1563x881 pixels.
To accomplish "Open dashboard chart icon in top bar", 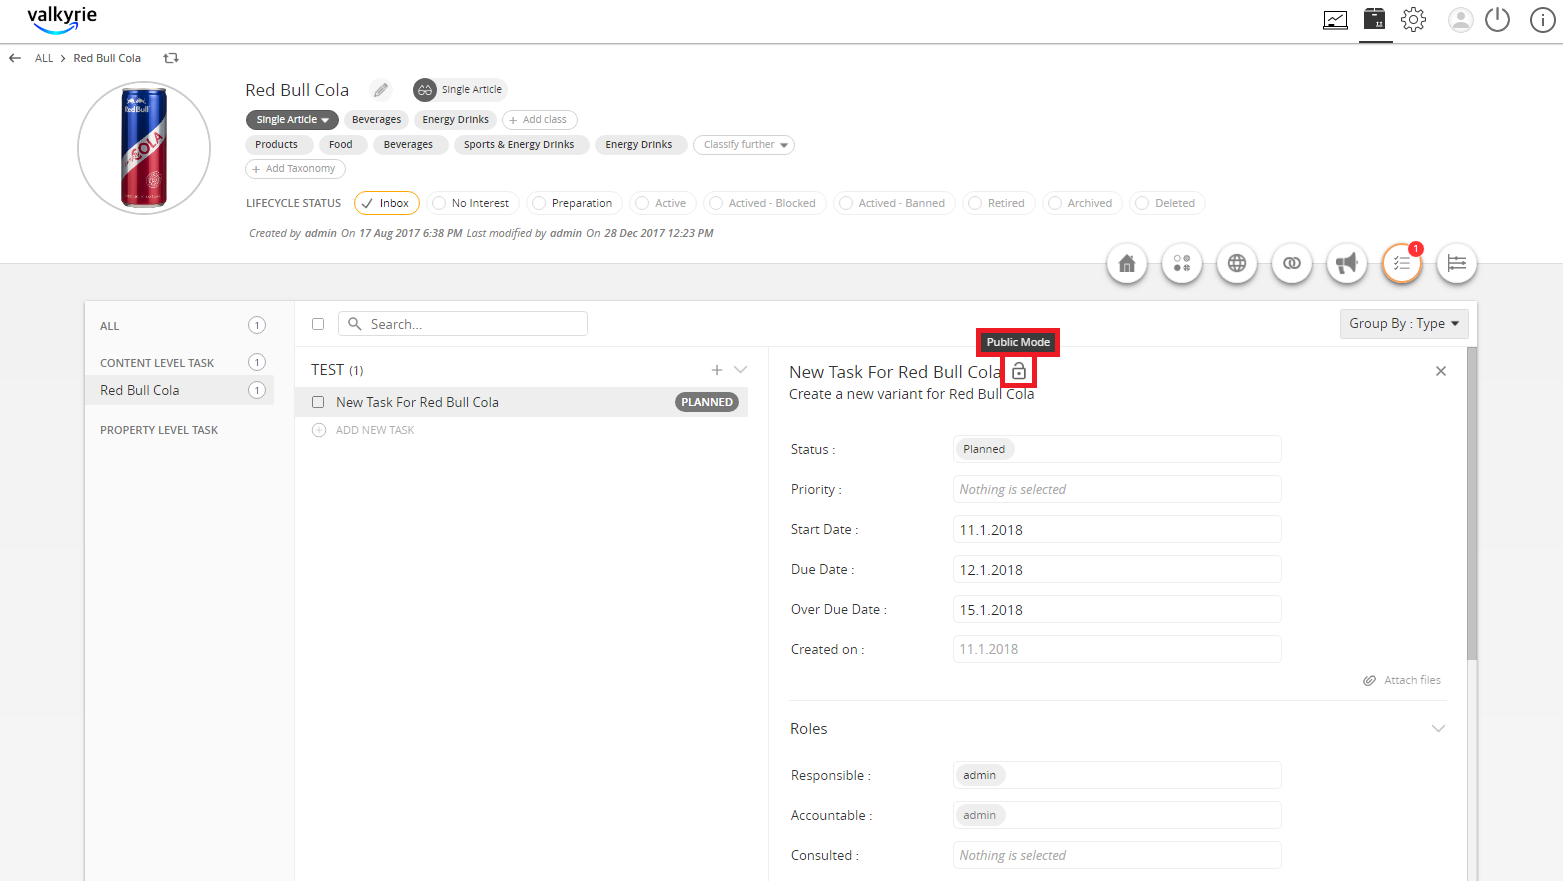I will click(1335, 20).
